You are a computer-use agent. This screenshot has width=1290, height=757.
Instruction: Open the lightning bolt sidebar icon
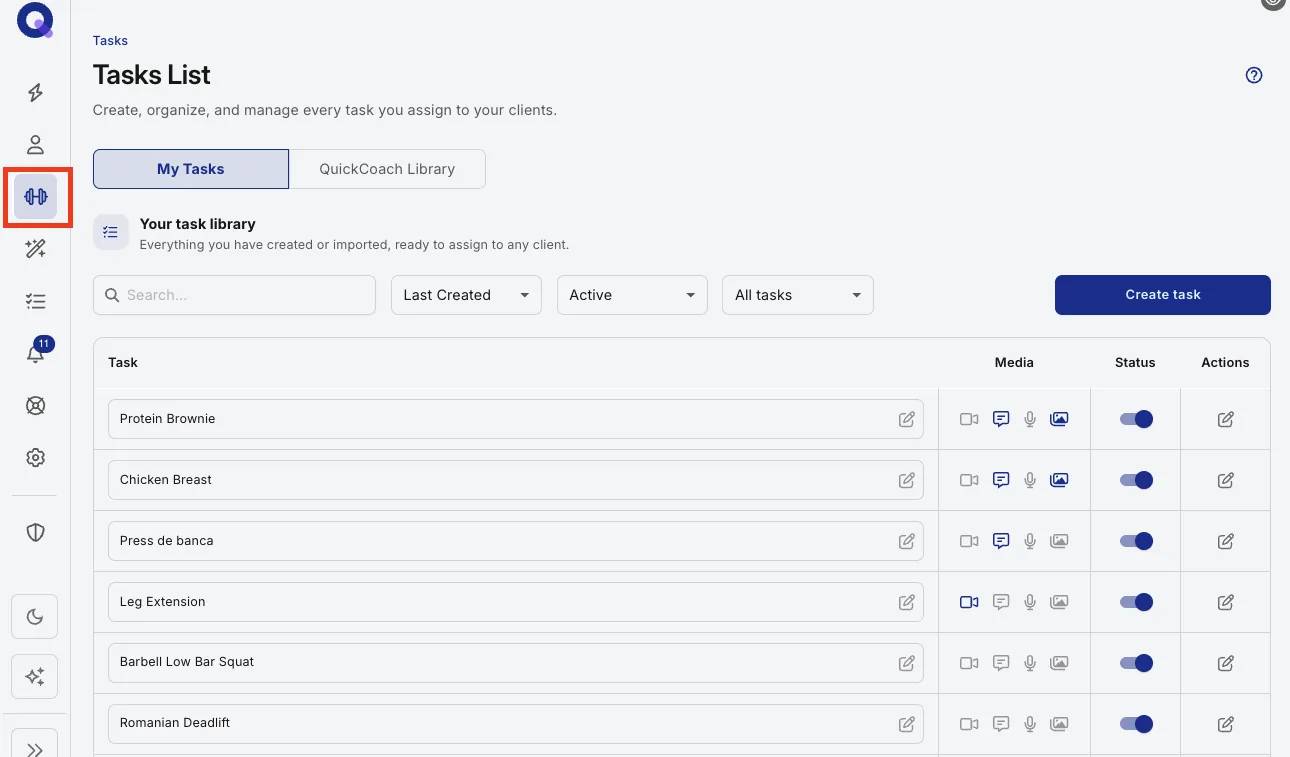pos(35,93)
